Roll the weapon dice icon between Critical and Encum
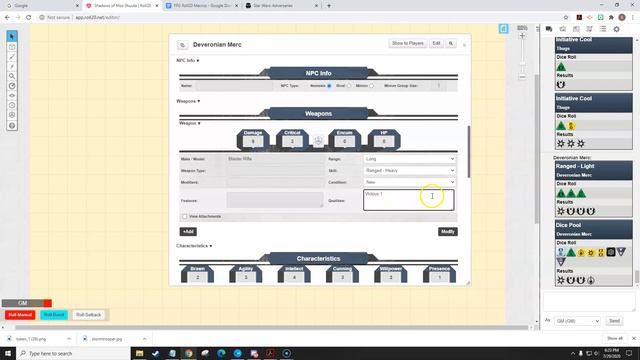640x360 pixels. point(318,141)
